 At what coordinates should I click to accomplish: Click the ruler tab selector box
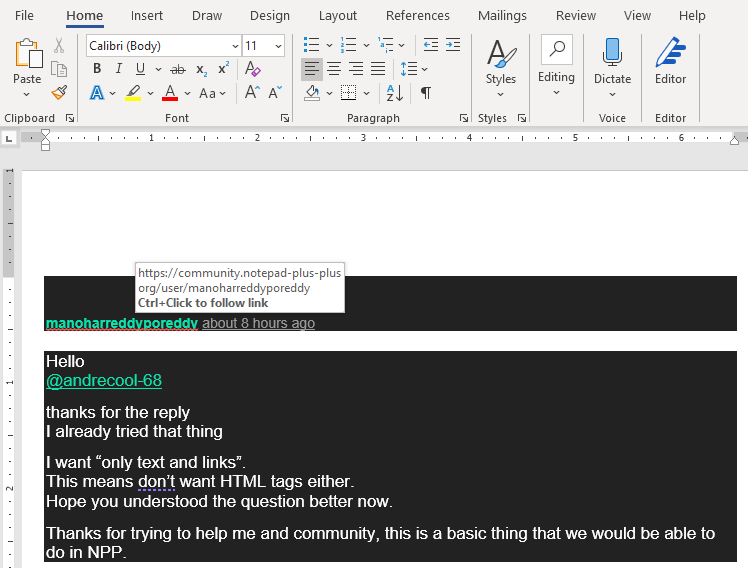point(9,138)
